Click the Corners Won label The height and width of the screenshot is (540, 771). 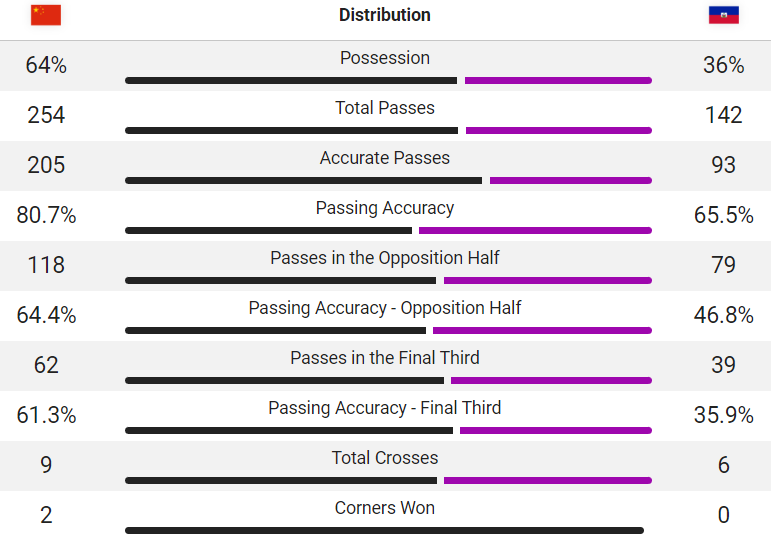click(x=385, y=508)
